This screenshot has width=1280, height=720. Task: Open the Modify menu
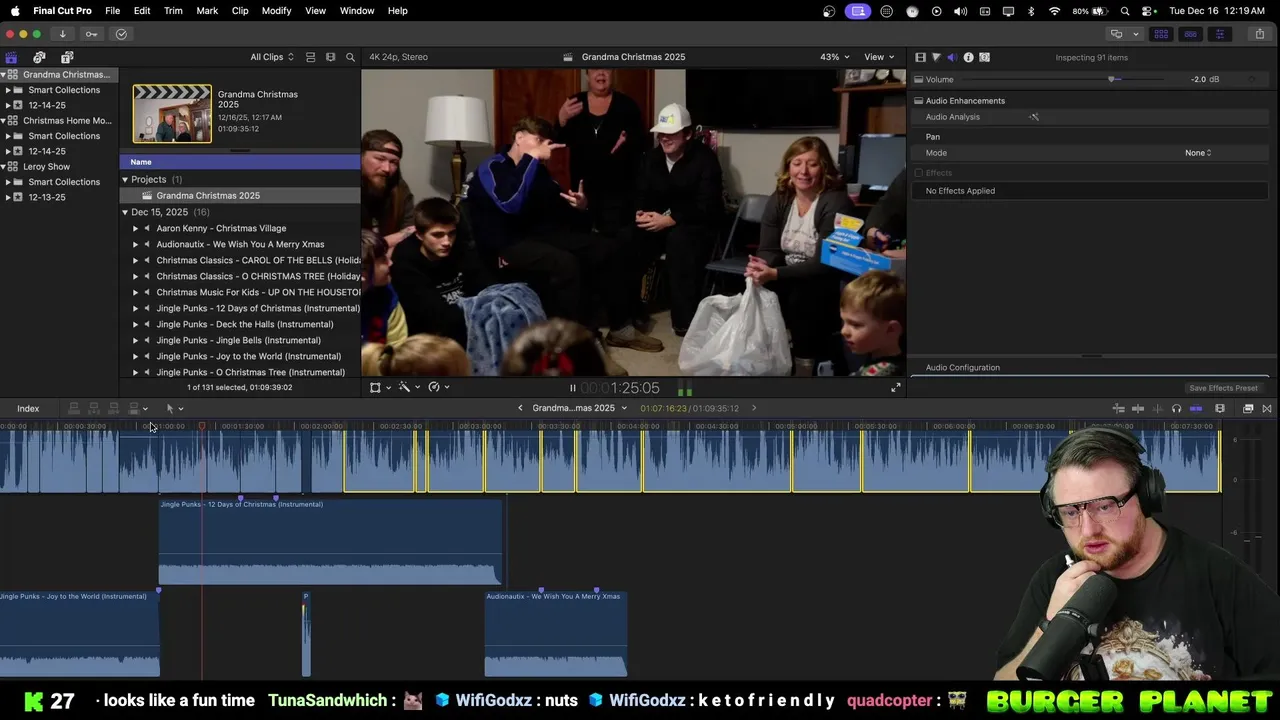click(276, 10)
